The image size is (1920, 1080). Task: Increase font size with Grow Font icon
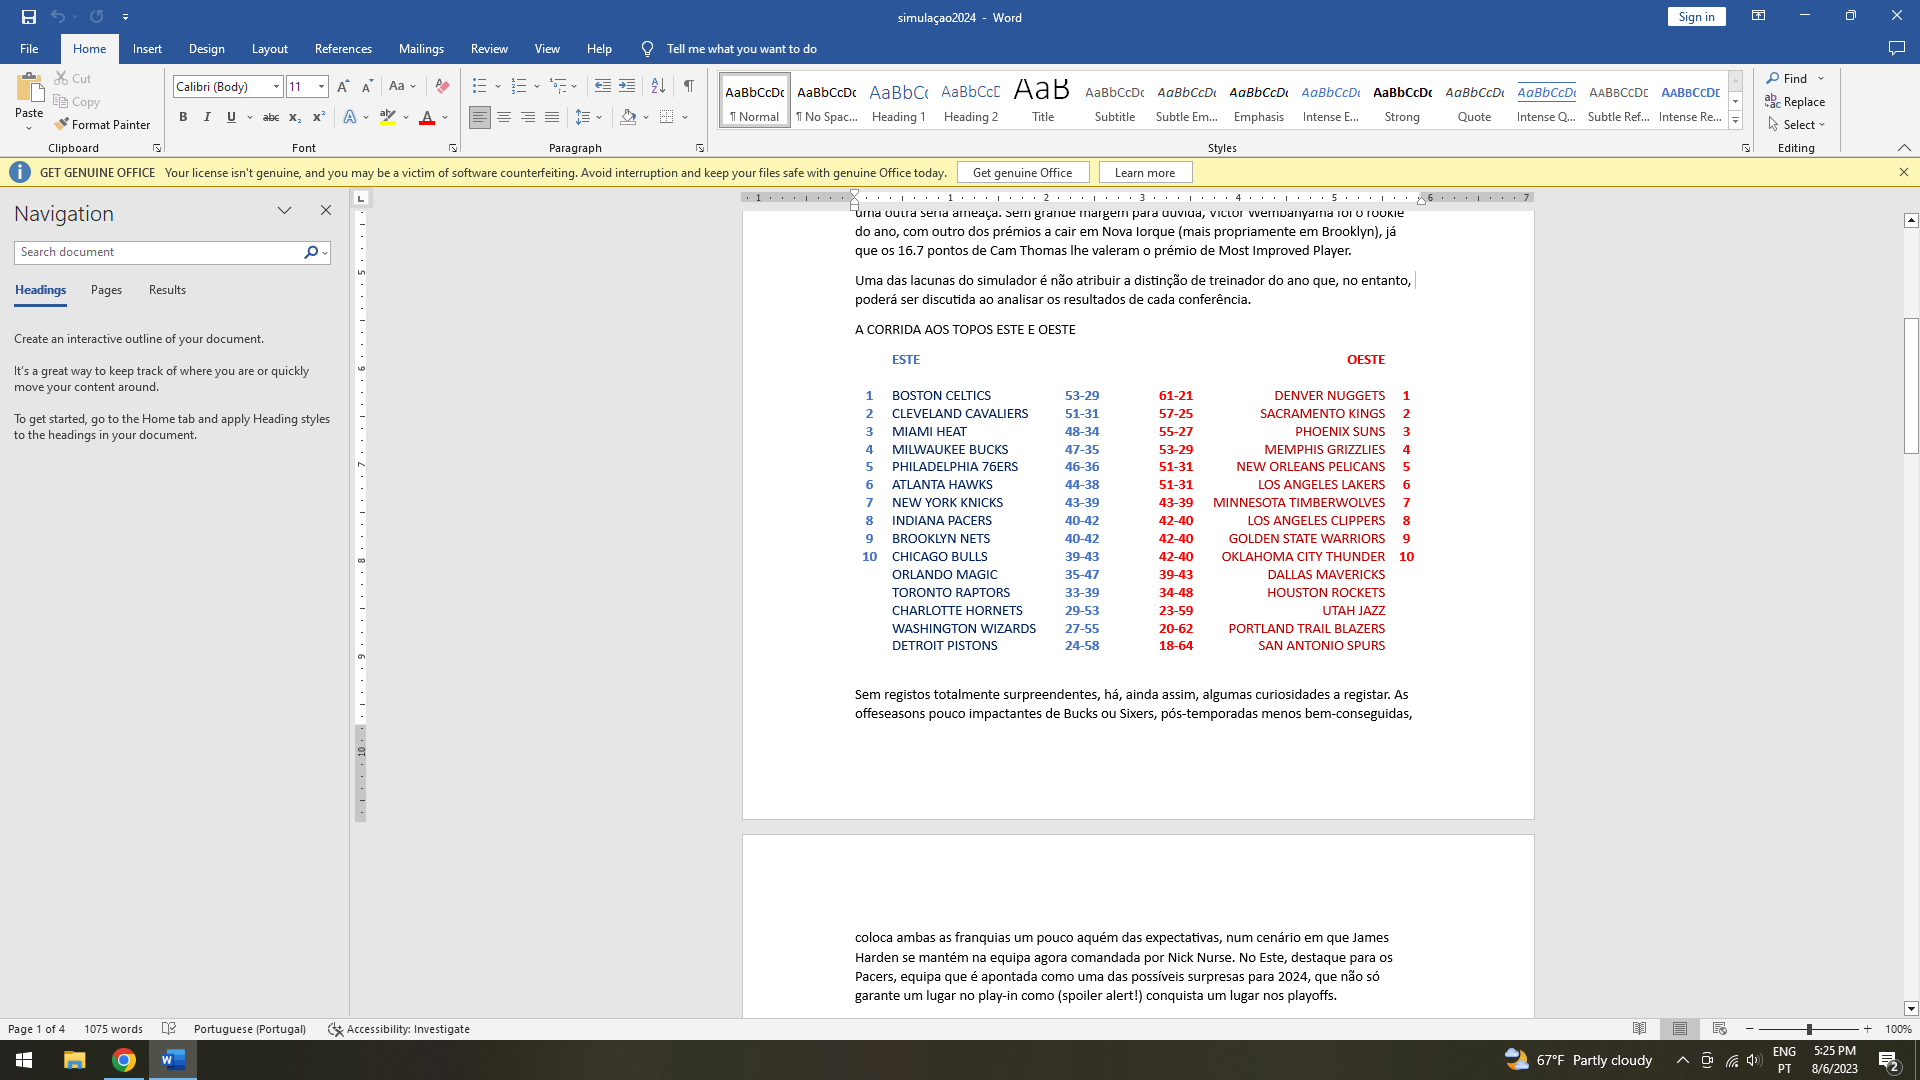click(x=343, y=87)
